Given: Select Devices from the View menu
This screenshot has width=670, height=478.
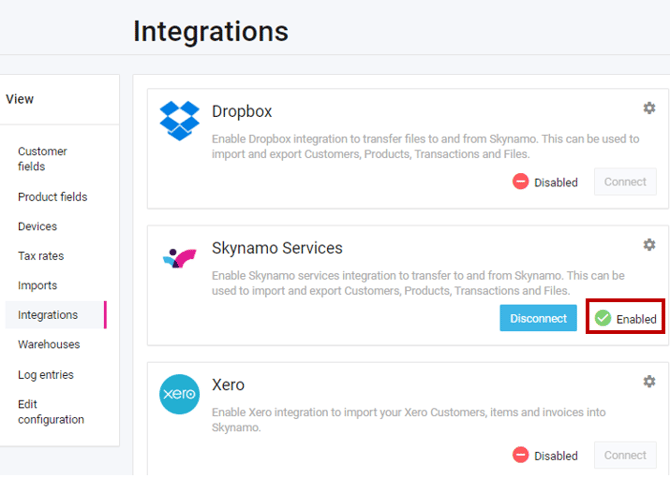Looking at the screenshot, I should coord(37,227).
